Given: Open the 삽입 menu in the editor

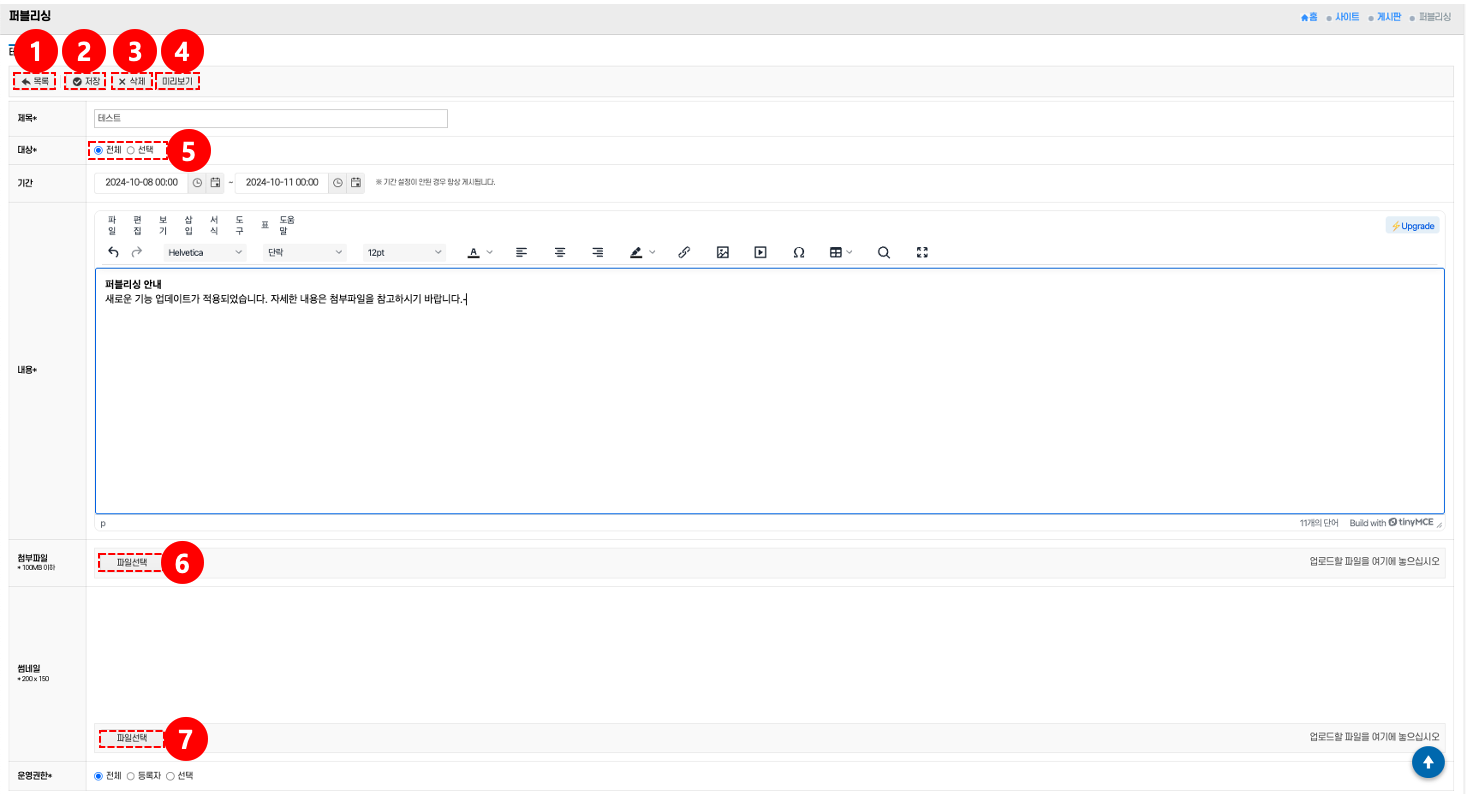Looking at the screenshot, I should (188, 225).
